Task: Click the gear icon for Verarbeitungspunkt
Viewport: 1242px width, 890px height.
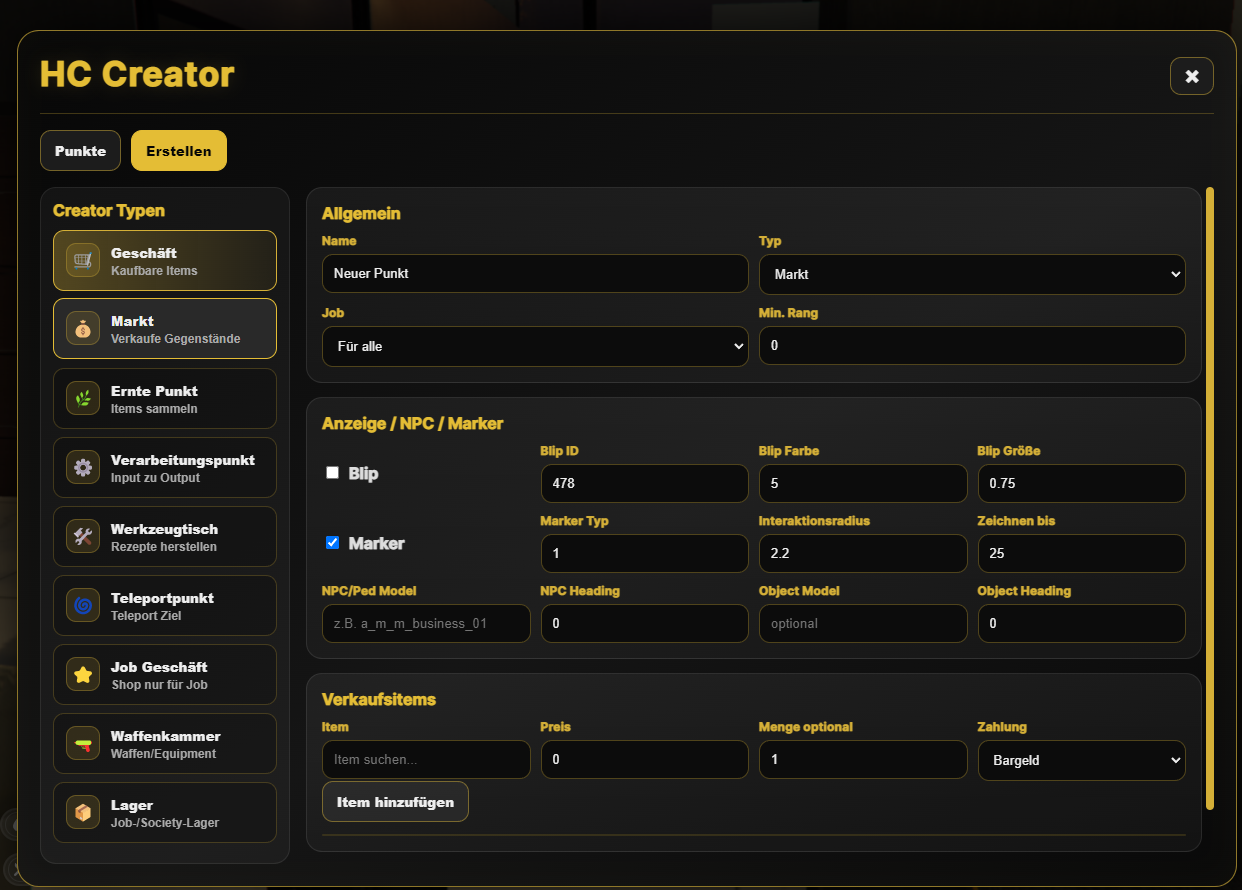Action: coord(83,467)
